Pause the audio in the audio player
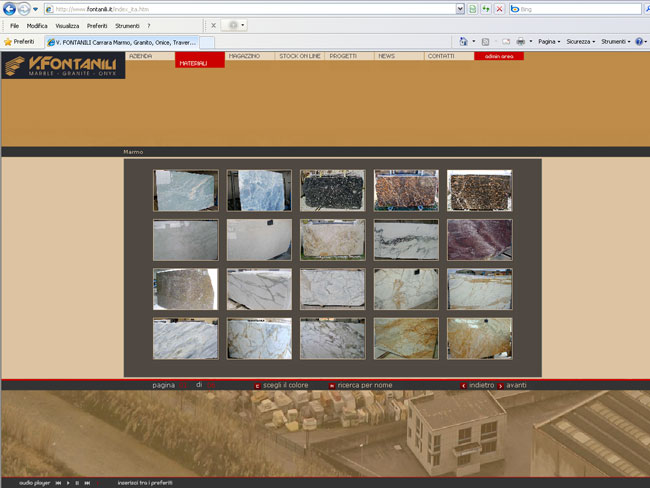 77,483
